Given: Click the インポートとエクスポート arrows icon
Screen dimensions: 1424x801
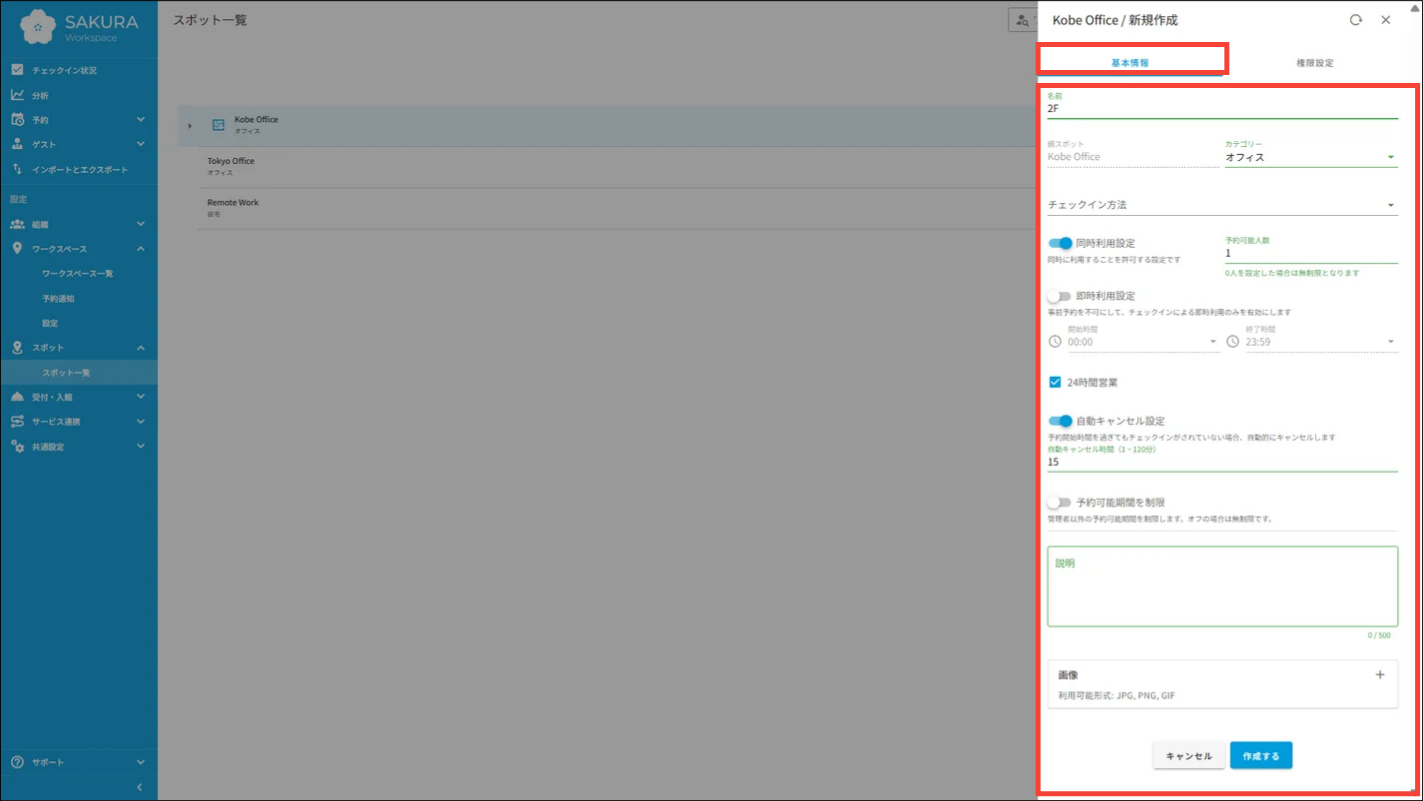Looking at the screenshot, I should [x=17, y=169].
